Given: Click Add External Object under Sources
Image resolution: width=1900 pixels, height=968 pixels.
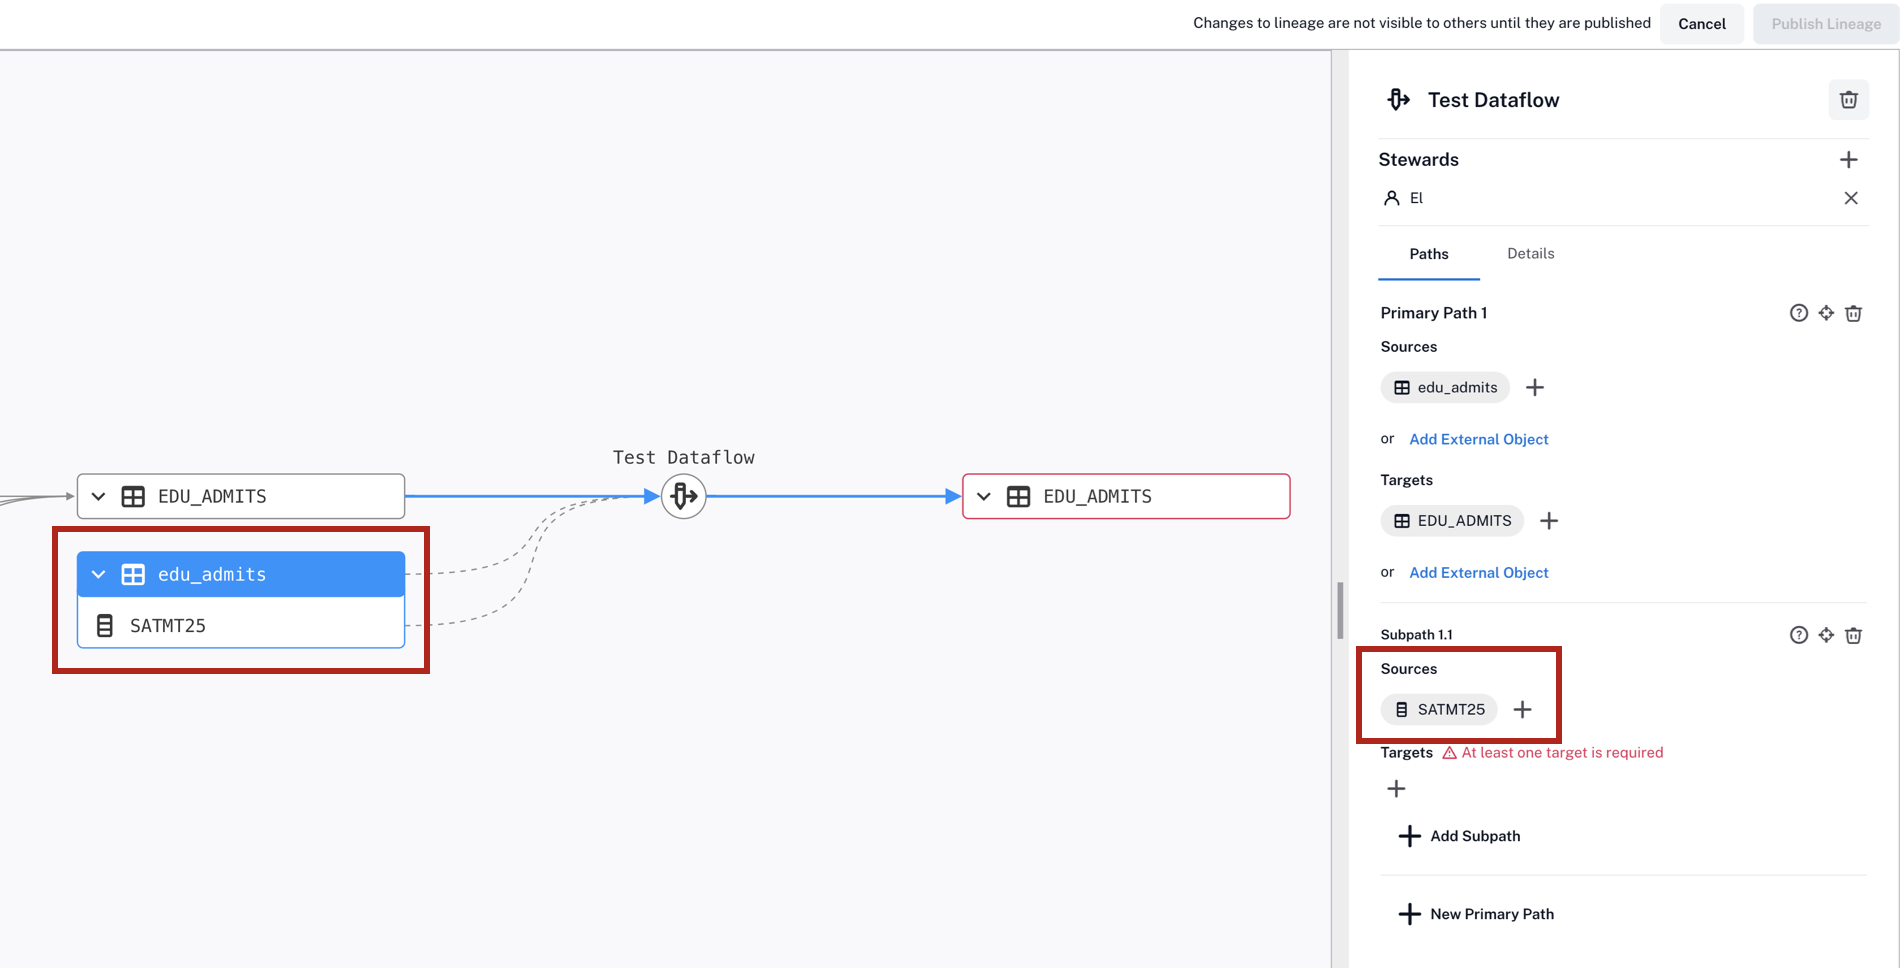Looking at the screenshot, I should pyautogui.click(x=1479, y=439).
